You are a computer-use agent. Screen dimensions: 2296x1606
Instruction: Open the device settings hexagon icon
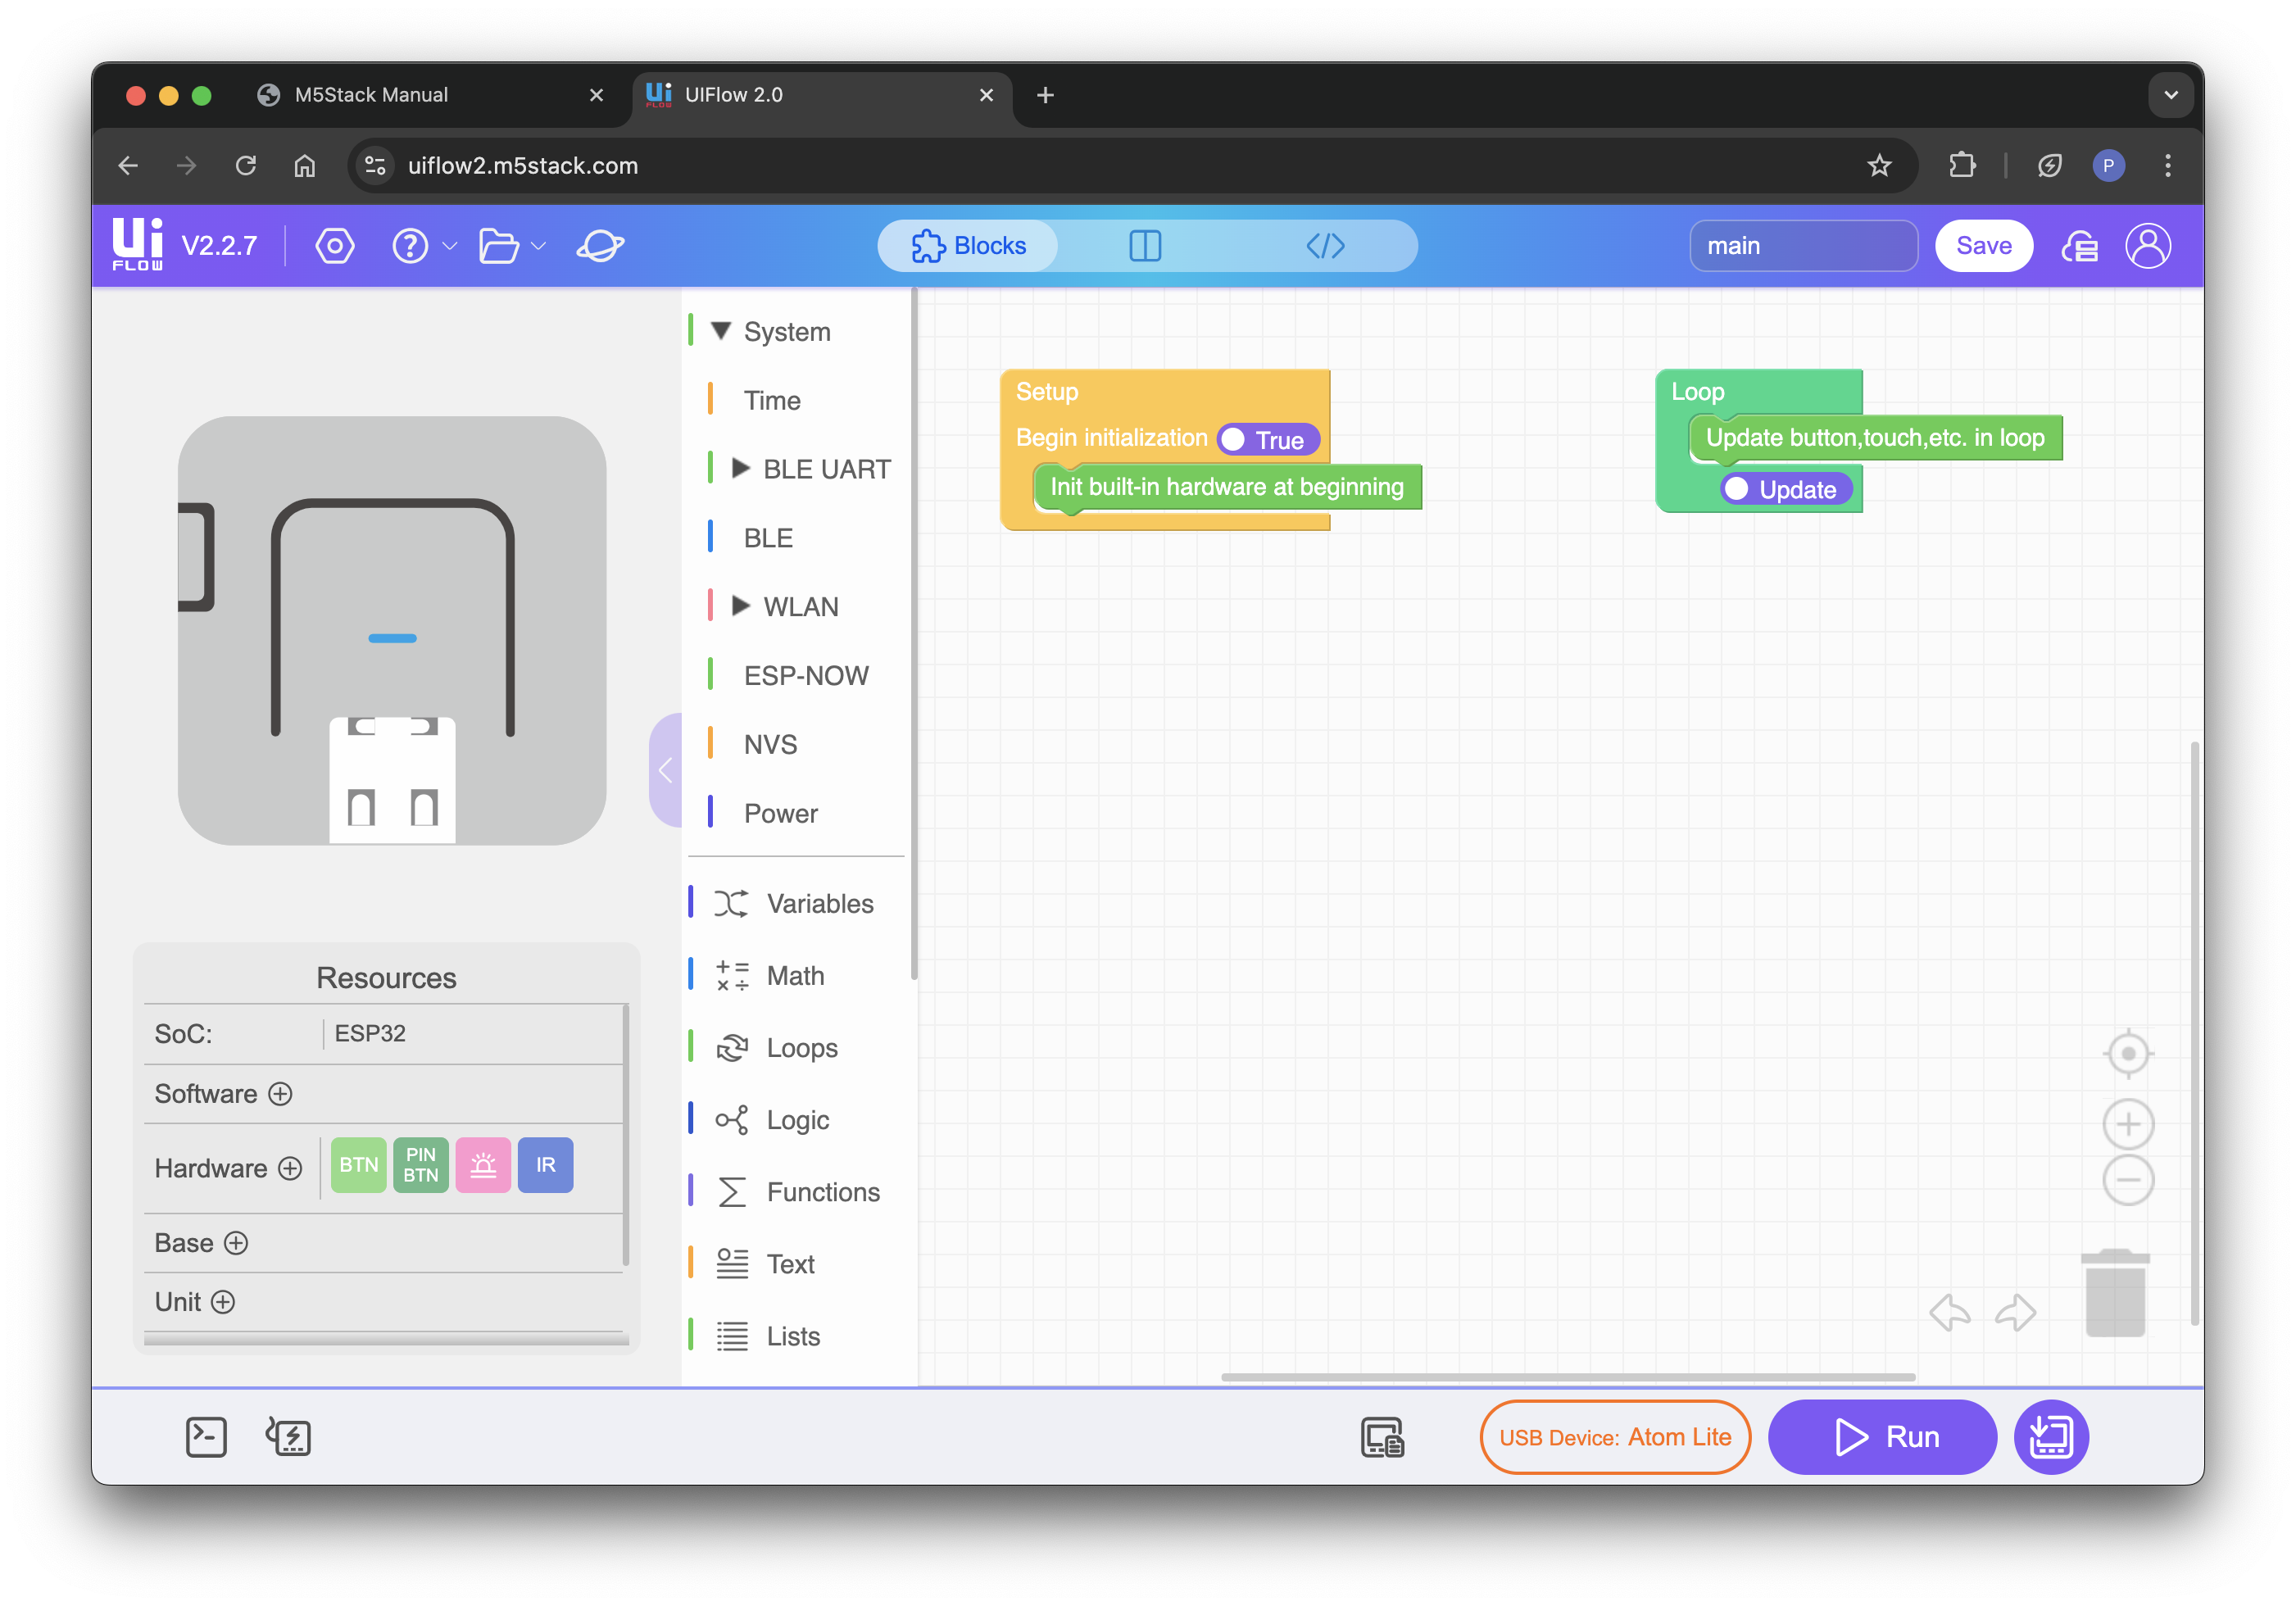[x=335, y=246]
